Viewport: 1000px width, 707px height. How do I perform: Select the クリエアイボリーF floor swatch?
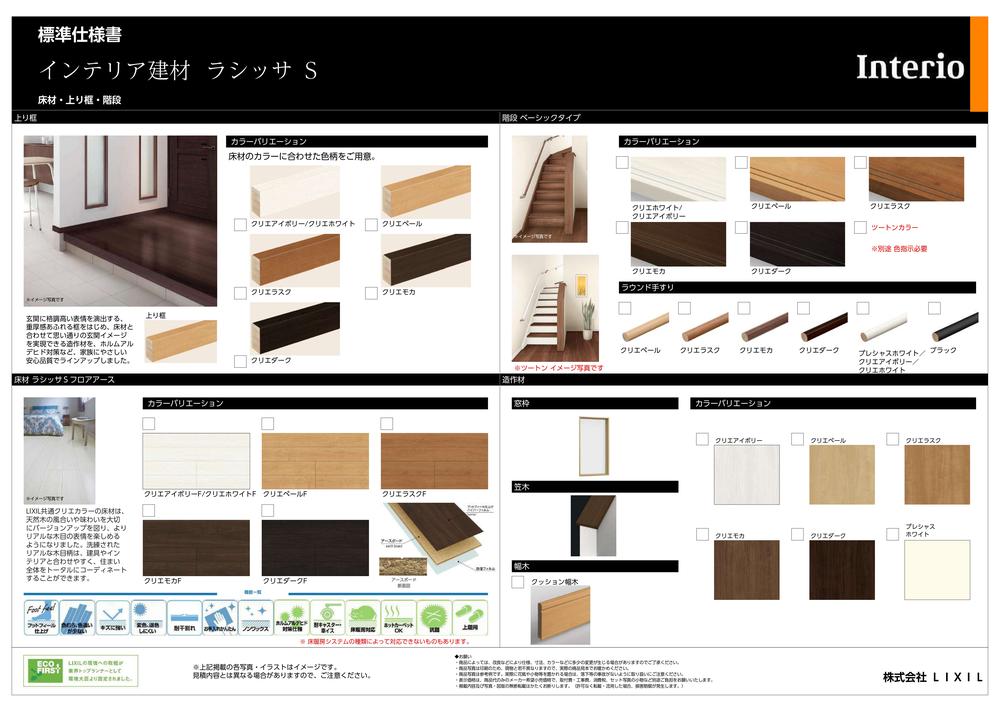pyautogui.click(x=196, y=461)
